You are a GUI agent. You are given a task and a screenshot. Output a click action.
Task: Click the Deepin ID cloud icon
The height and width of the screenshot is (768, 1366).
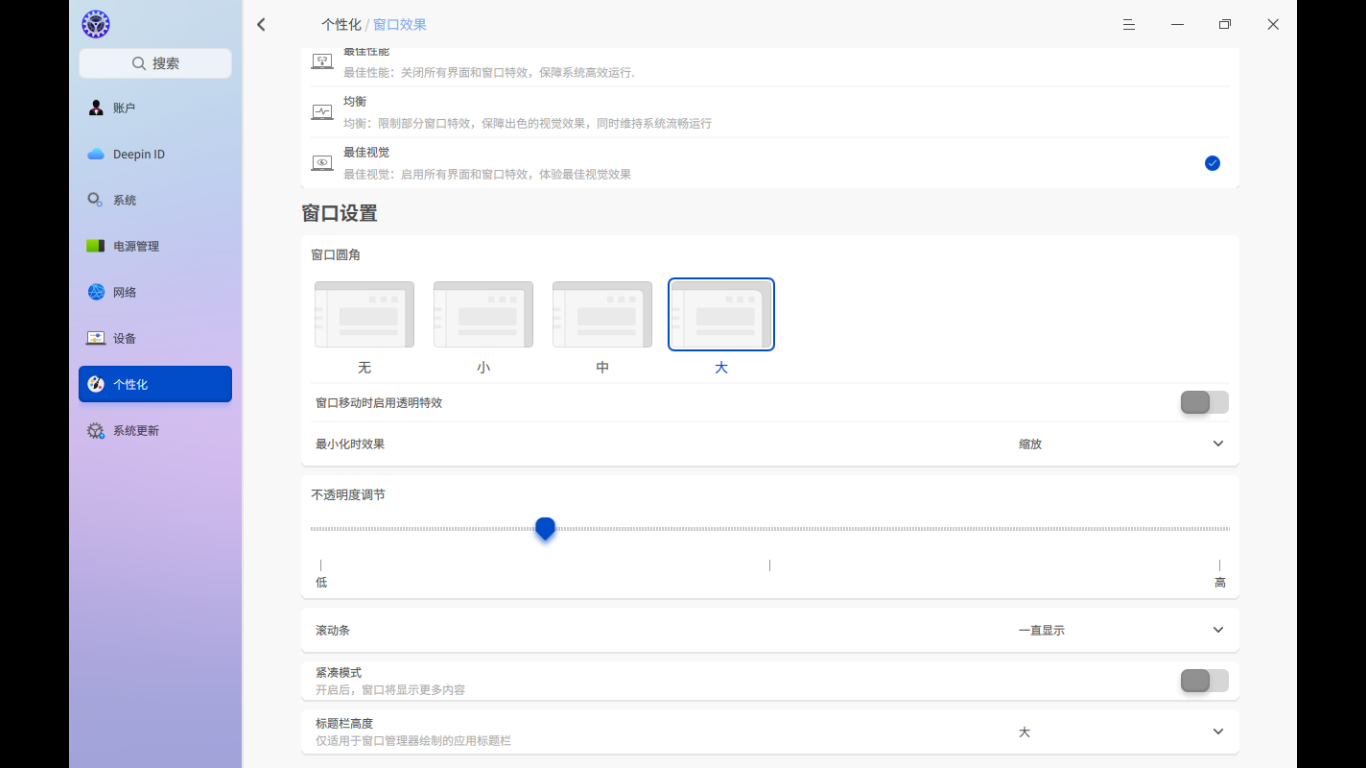pos(96,154)
